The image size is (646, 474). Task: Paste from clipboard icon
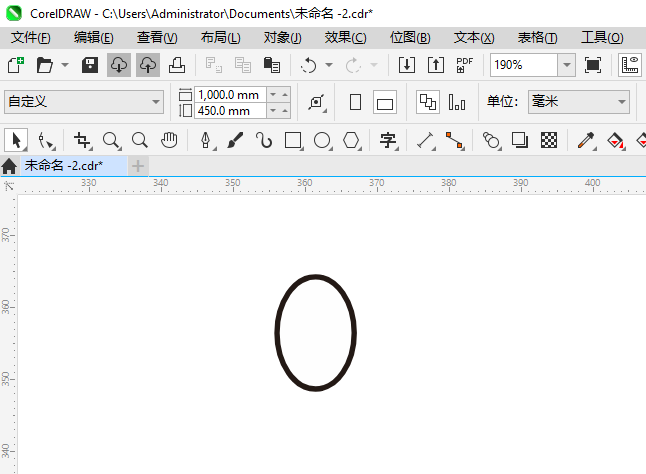[272, 65]
